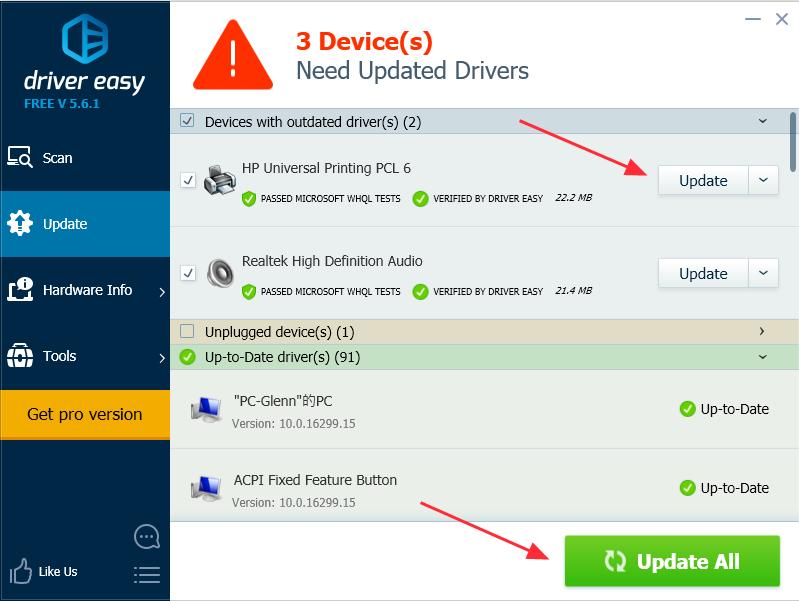Click the Like Us thumbs-up icon
The image size is (799, 601).
21,572
